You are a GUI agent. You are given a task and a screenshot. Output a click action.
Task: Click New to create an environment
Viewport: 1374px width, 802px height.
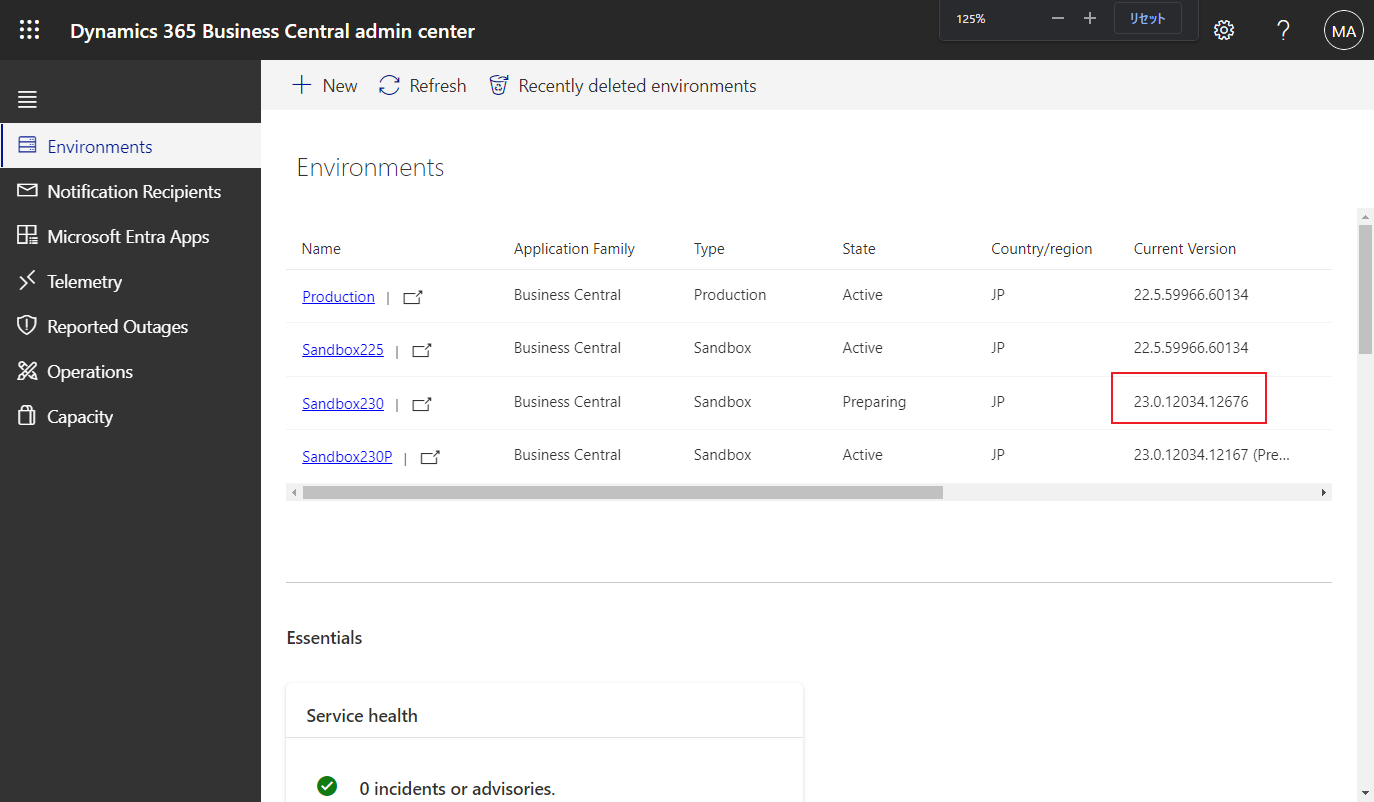click(x=324, y=85)
